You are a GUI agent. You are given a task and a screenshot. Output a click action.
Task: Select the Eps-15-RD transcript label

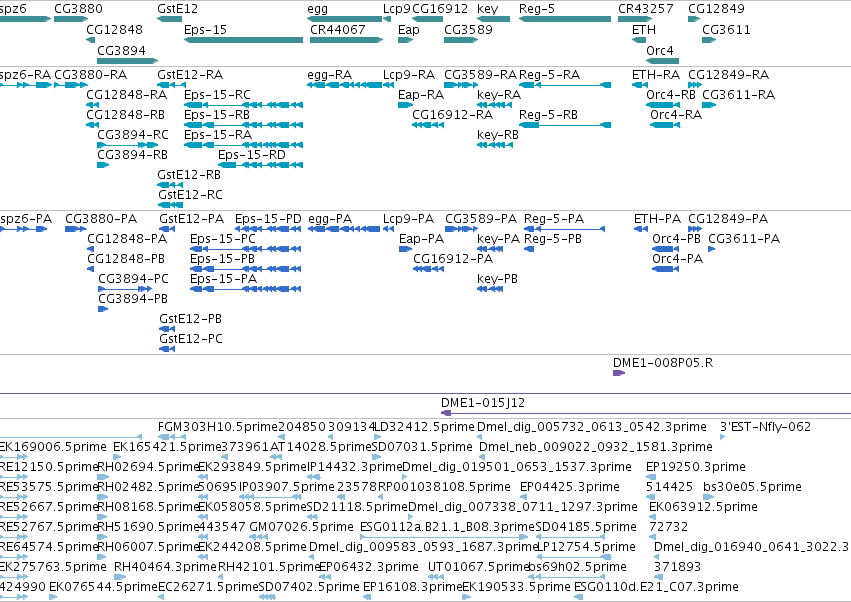pyautogui.click(x=252, y=155)
